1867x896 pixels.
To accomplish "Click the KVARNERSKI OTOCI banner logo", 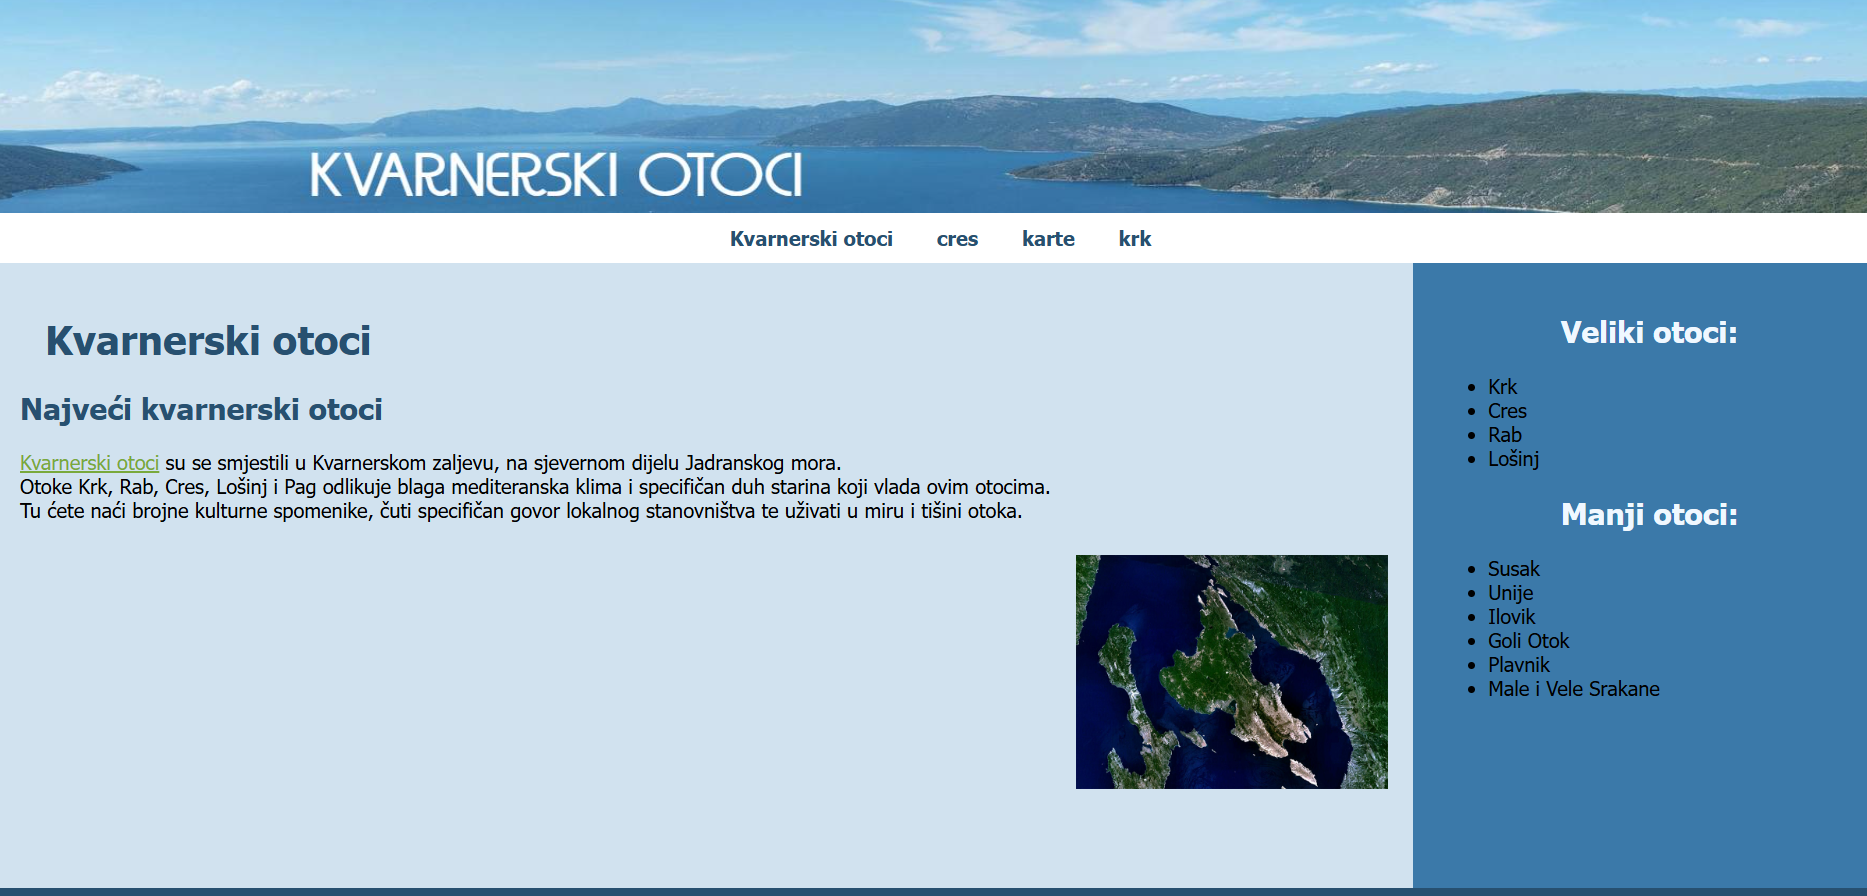I will pyautogui.click(x=556, y=175).
